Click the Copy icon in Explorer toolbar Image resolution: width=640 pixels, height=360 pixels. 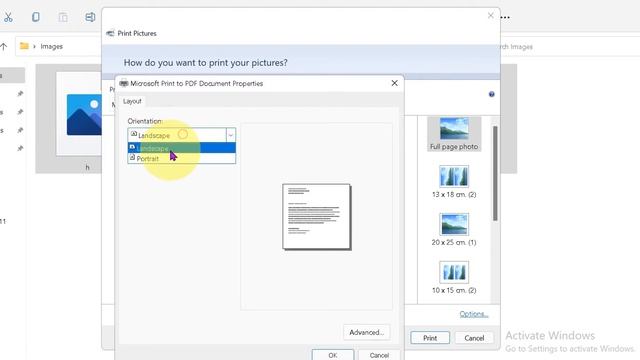tap(36, 17)
